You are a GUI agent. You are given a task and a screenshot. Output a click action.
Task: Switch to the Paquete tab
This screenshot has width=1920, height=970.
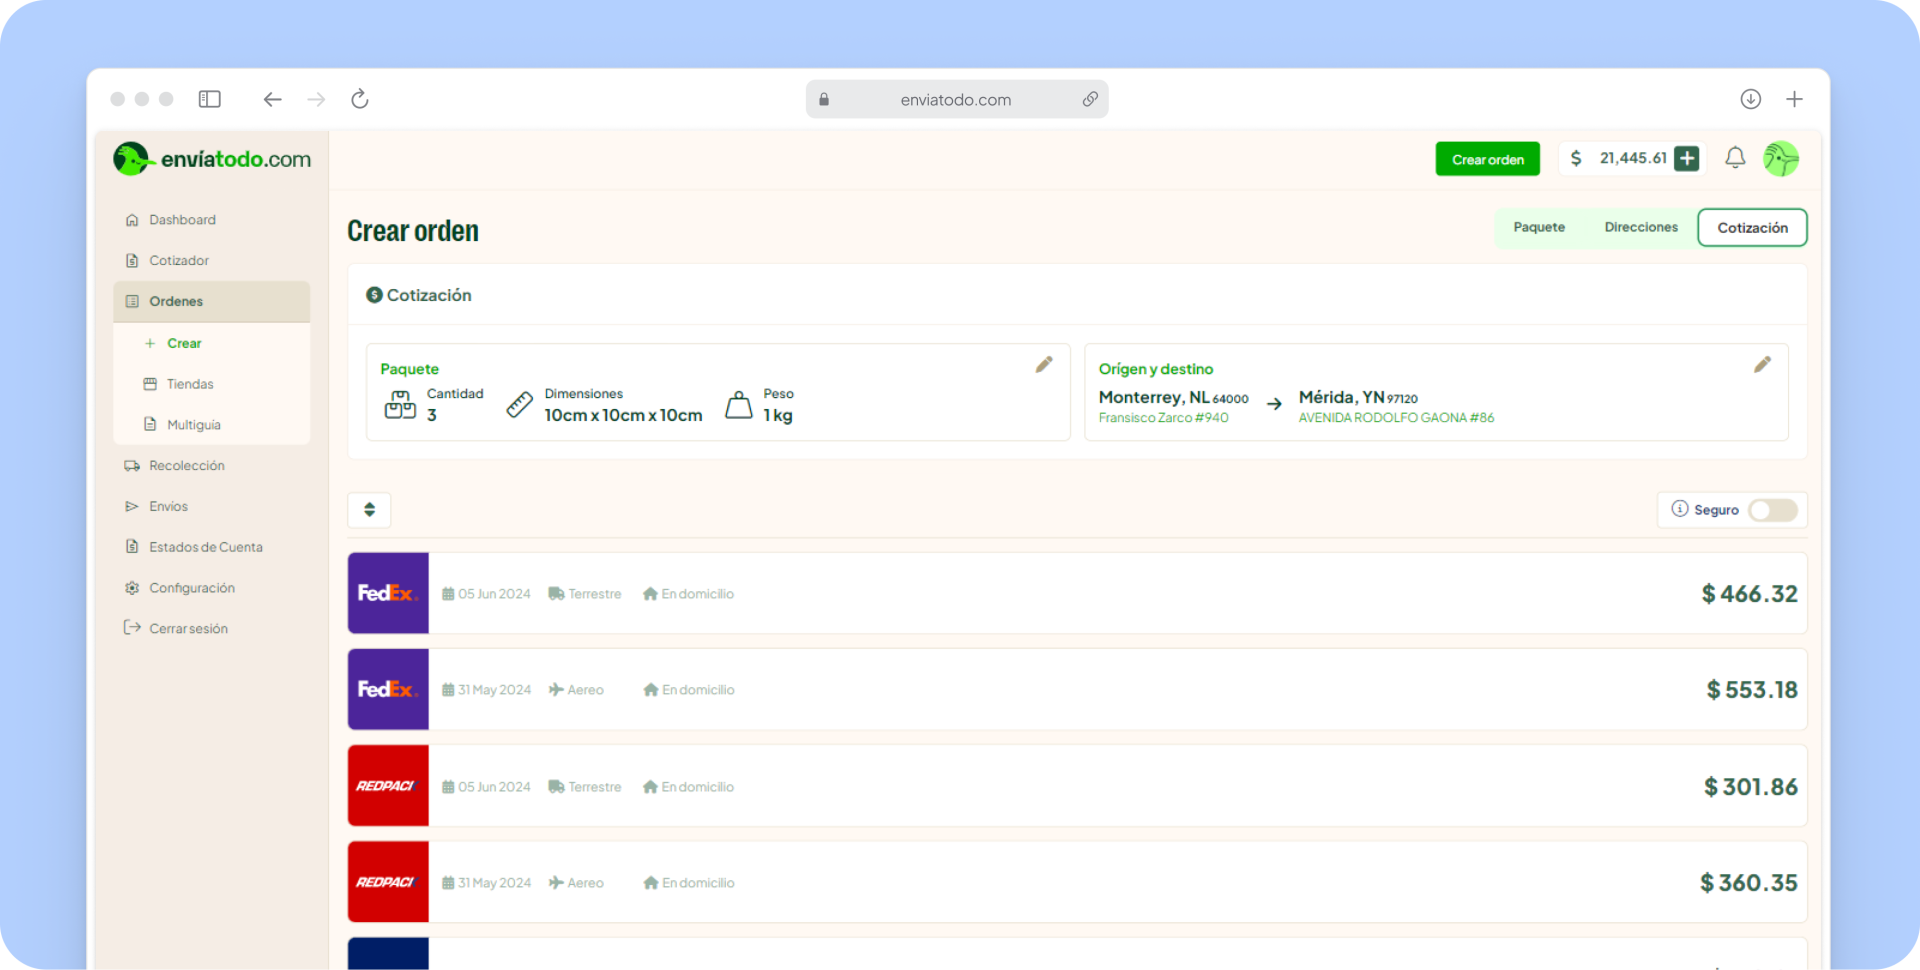(x=1539, y=227)
